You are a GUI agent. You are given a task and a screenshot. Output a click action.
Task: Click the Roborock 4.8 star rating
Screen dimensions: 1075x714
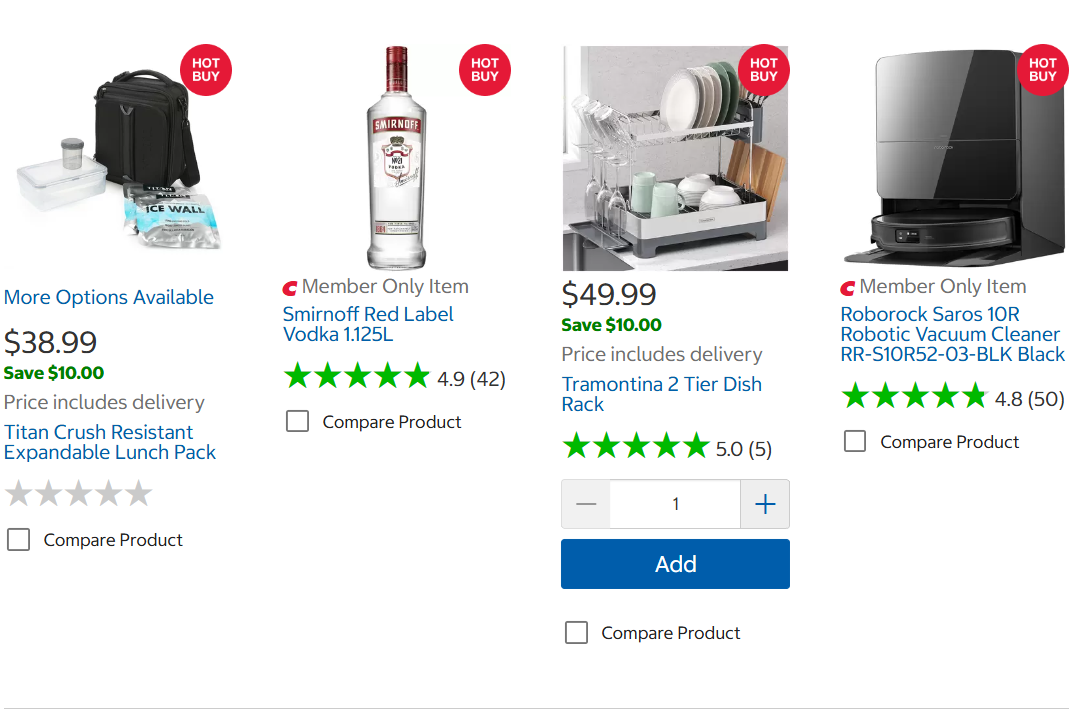(914, 397)
